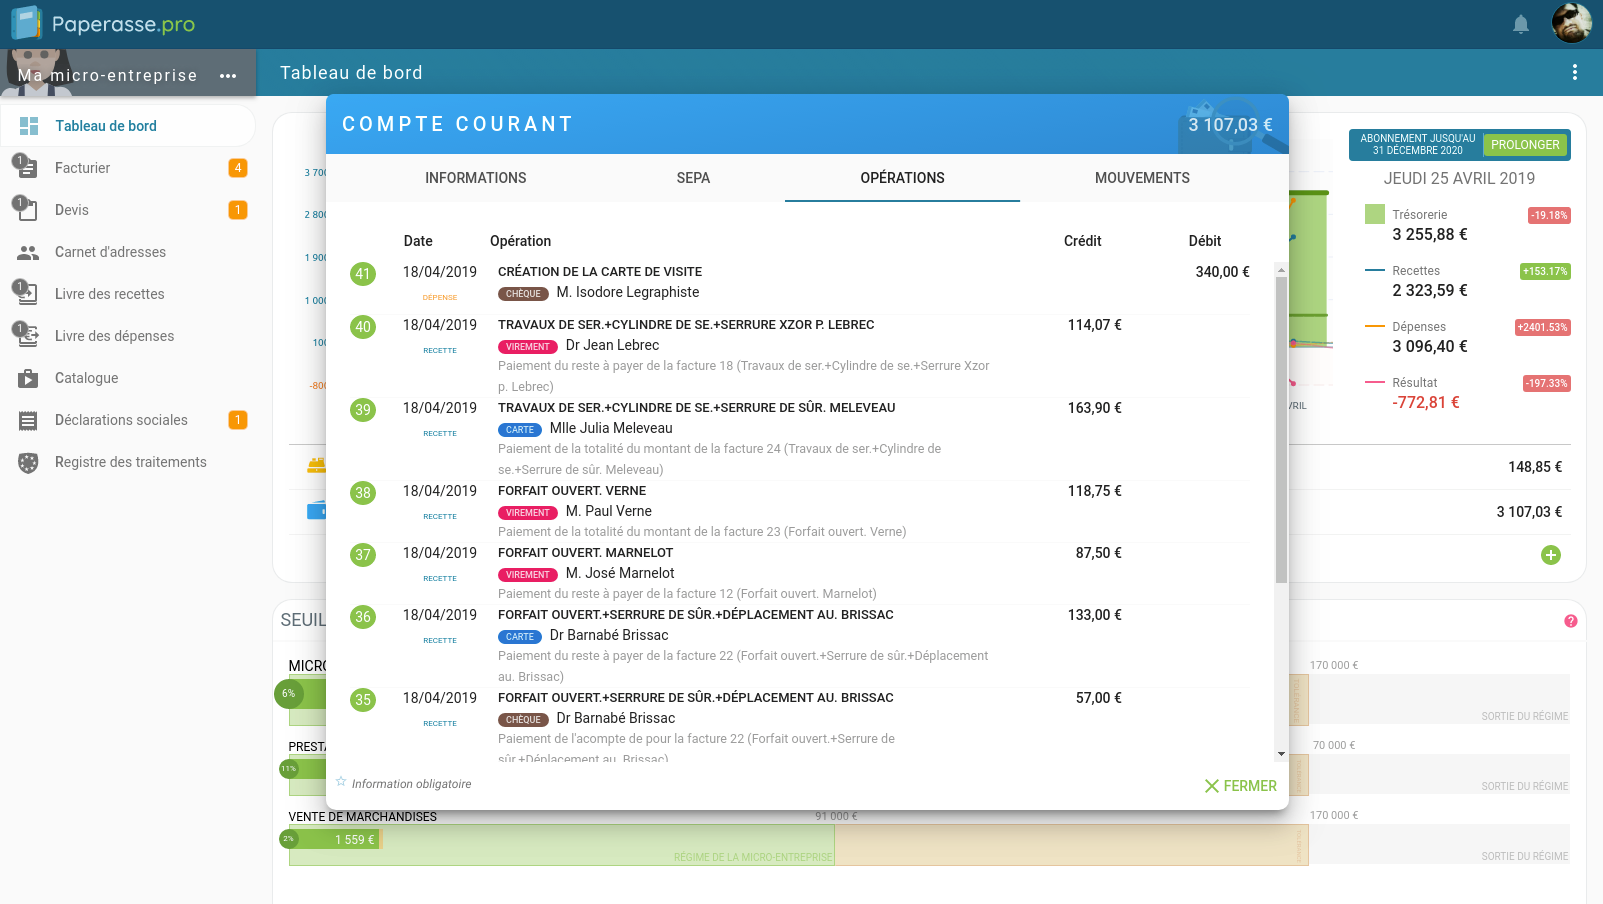Open the Livre des recettes

(x=109, y=293)
